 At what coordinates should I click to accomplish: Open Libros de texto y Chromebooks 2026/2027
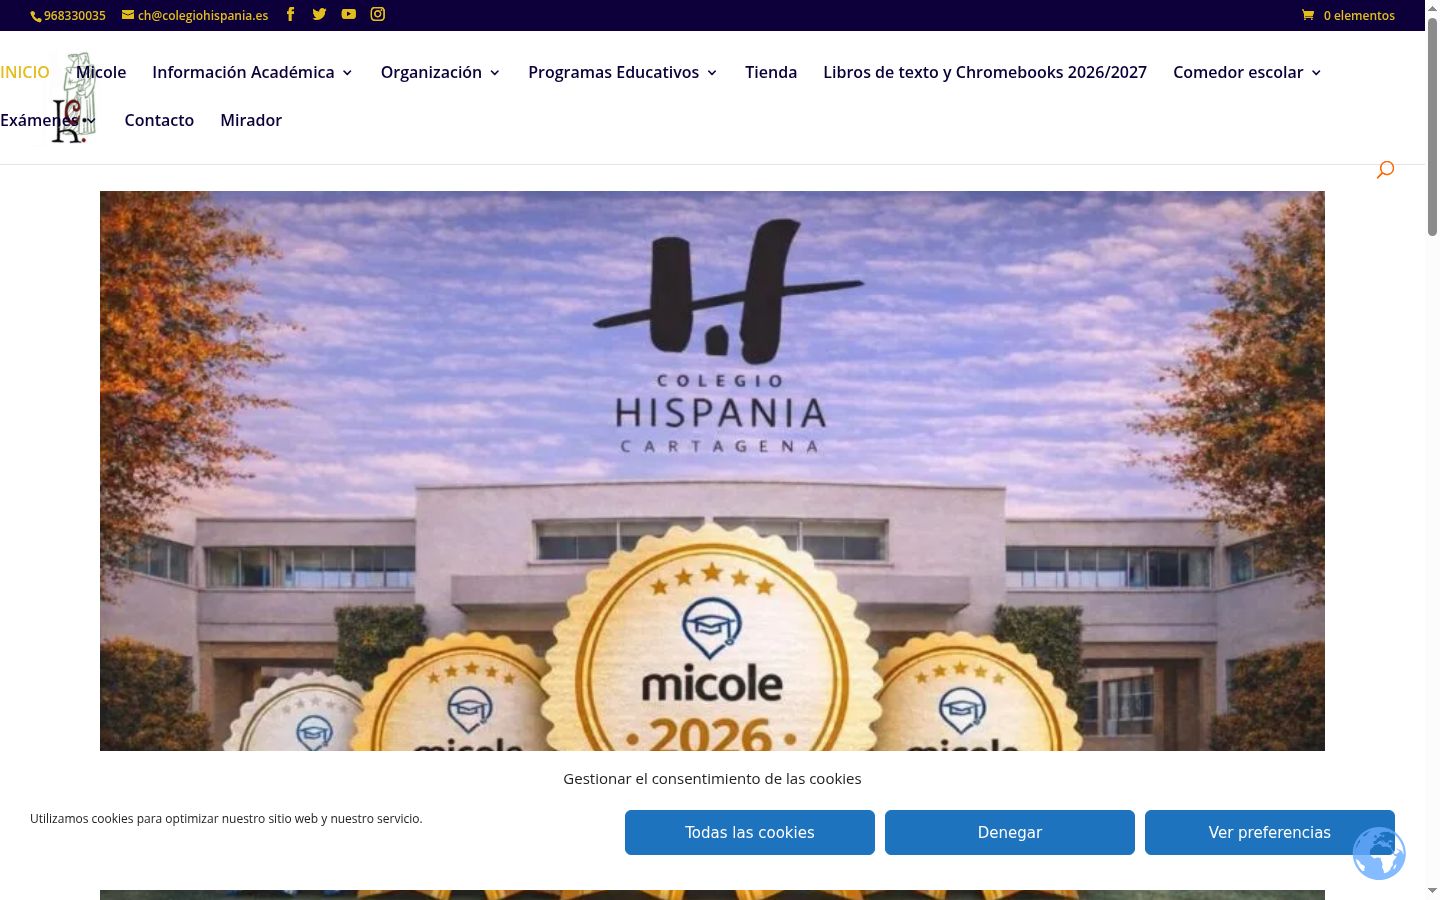click(x=985, y=72)
